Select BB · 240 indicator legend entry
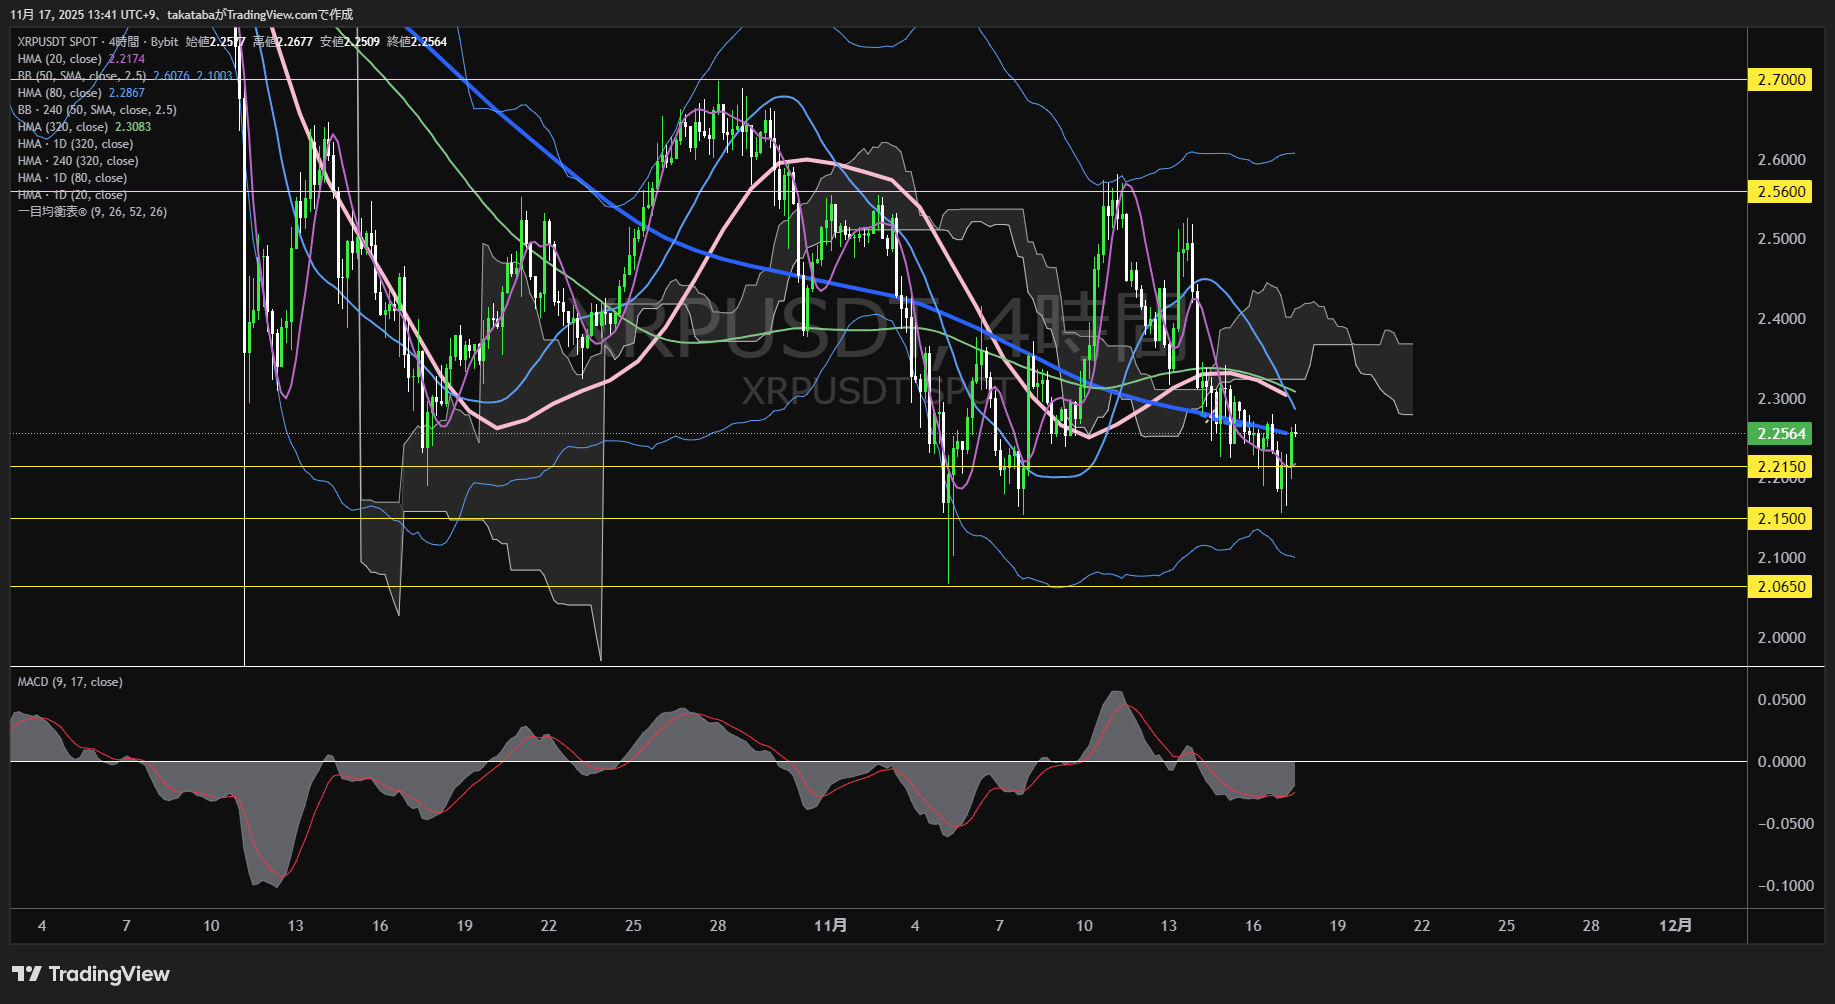The height and width of the screenshot is (1004, 1835). click(96, 110)
